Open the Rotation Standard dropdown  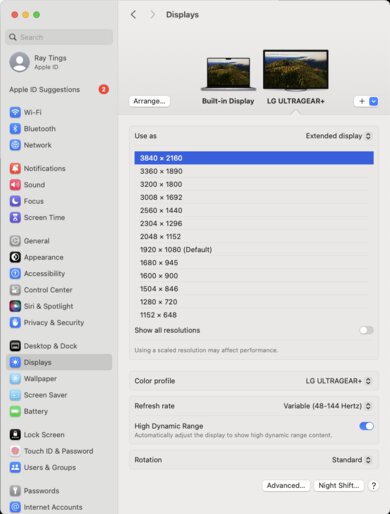(351, 460)
